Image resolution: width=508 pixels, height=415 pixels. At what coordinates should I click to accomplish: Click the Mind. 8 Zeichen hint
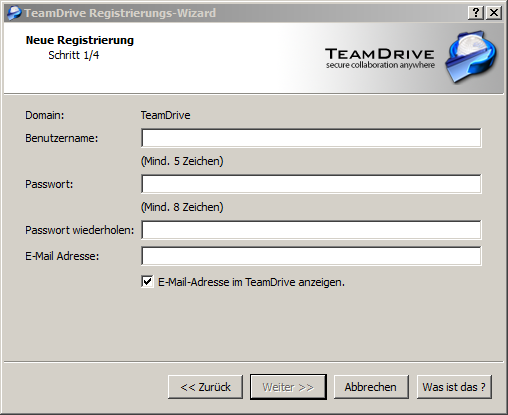[x=182, y=207]
